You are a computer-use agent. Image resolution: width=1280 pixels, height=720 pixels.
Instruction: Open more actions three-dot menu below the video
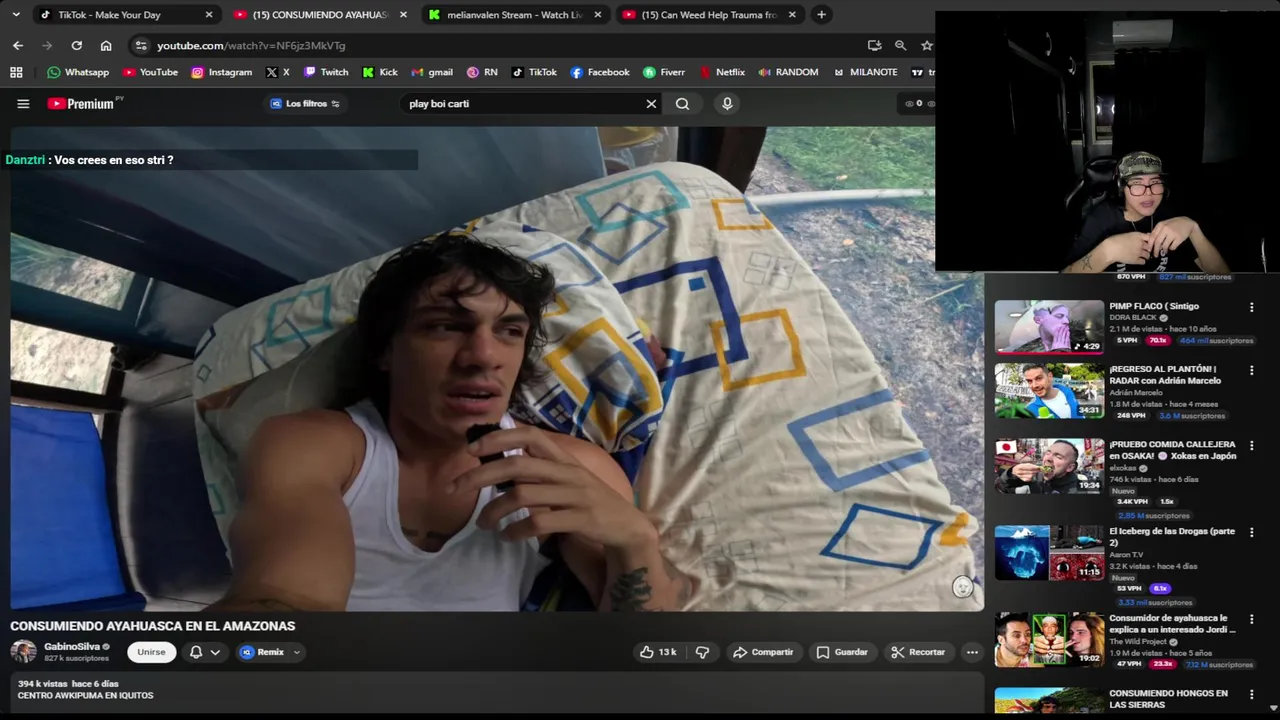tap(972, 652)
